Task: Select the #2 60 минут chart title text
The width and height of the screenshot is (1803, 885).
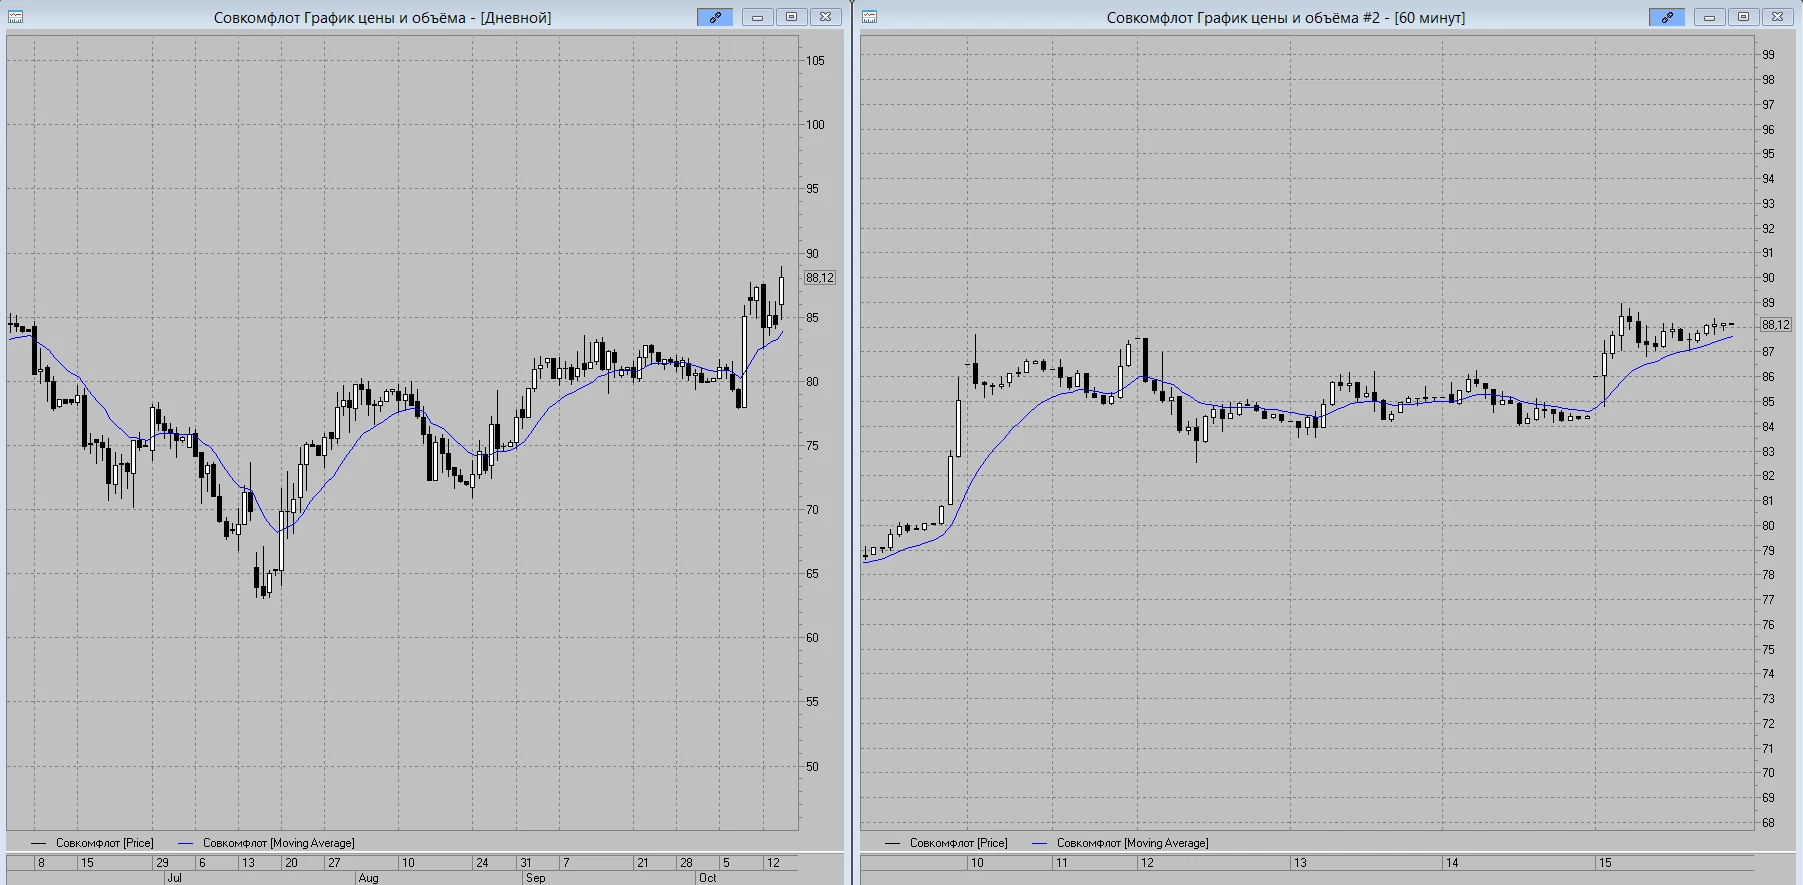Action: tap(1286, 18)
